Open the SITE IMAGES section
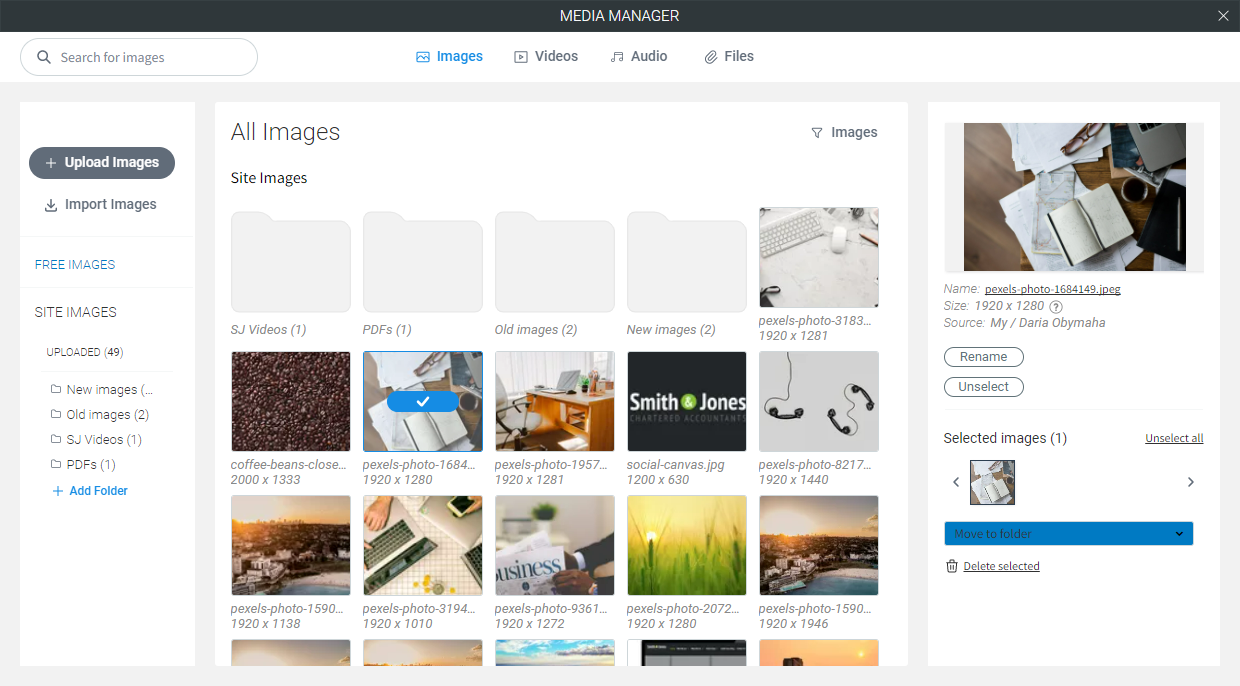This screenshot has width=1240, height=686. point(76,312)
